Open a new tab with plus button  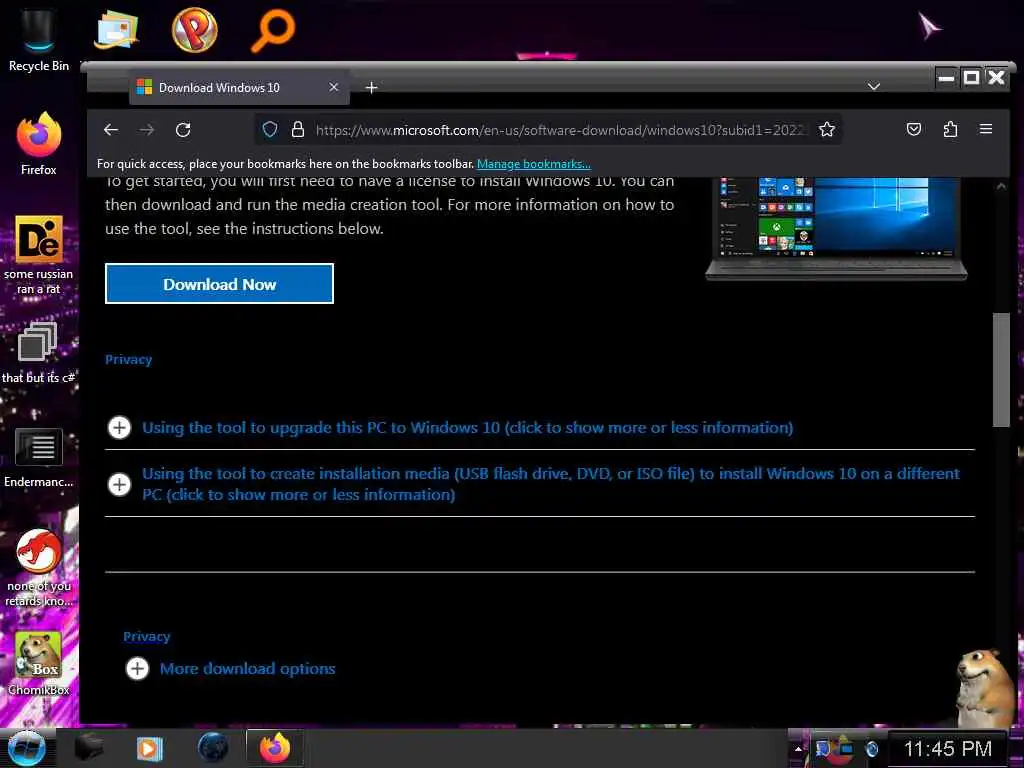tap(372, 88)
